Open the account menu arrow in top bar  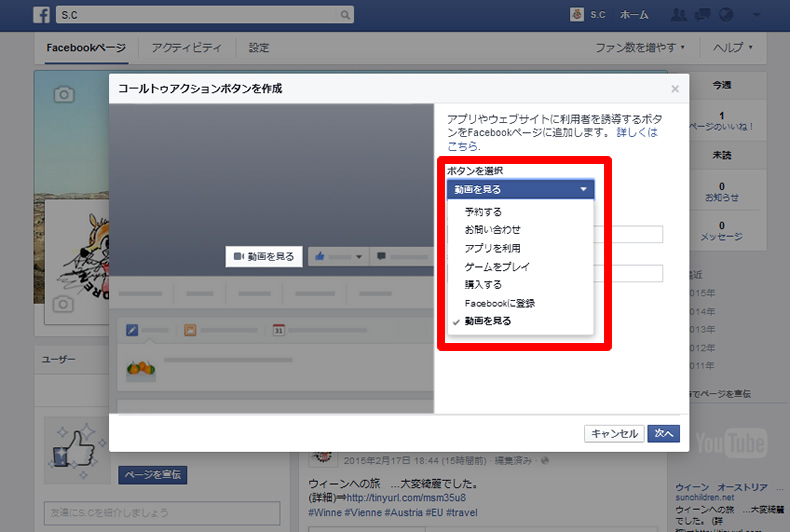click(x=756, y=15)
